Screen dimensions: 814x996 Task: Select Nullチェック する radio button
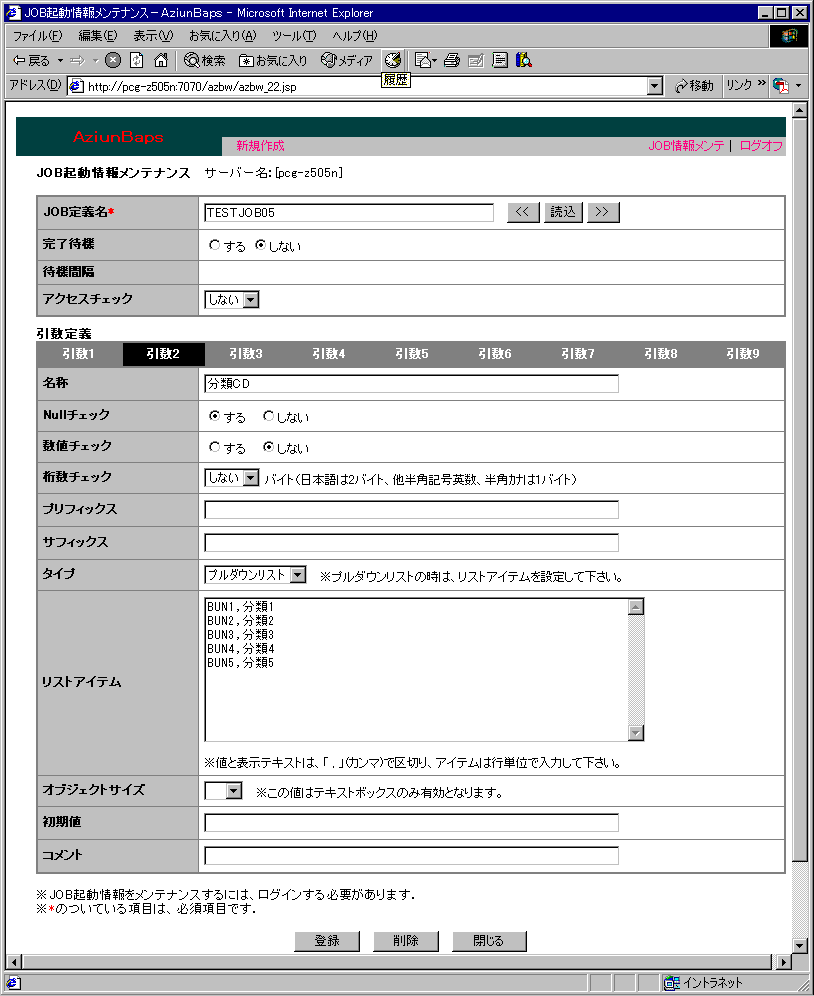pos(215,415)
